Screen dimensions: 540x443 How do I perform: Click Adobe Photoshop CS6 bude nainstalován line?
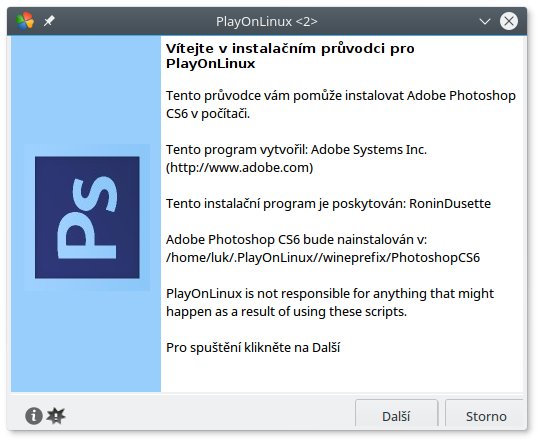click(x=296, y=239)
